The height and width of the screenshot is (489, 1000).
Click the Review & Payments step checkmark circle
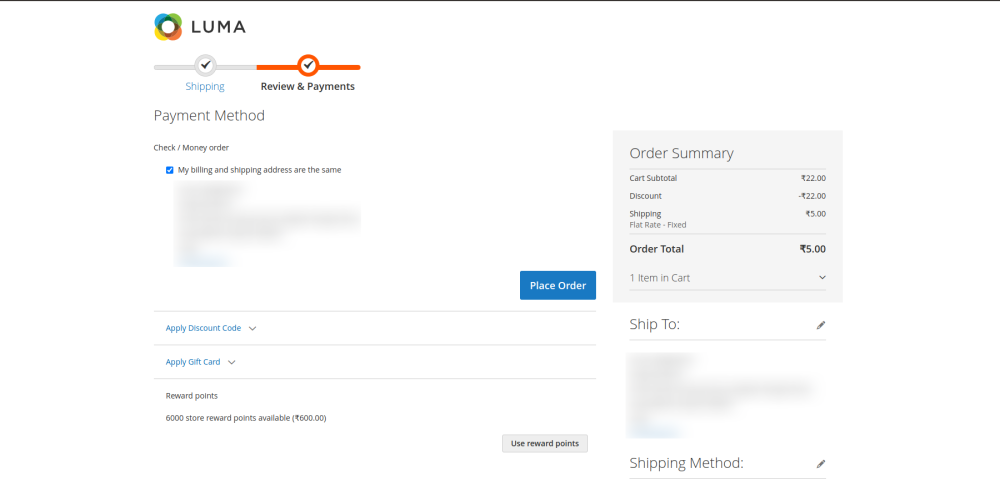pyautogui.click(x=308, y=66)
